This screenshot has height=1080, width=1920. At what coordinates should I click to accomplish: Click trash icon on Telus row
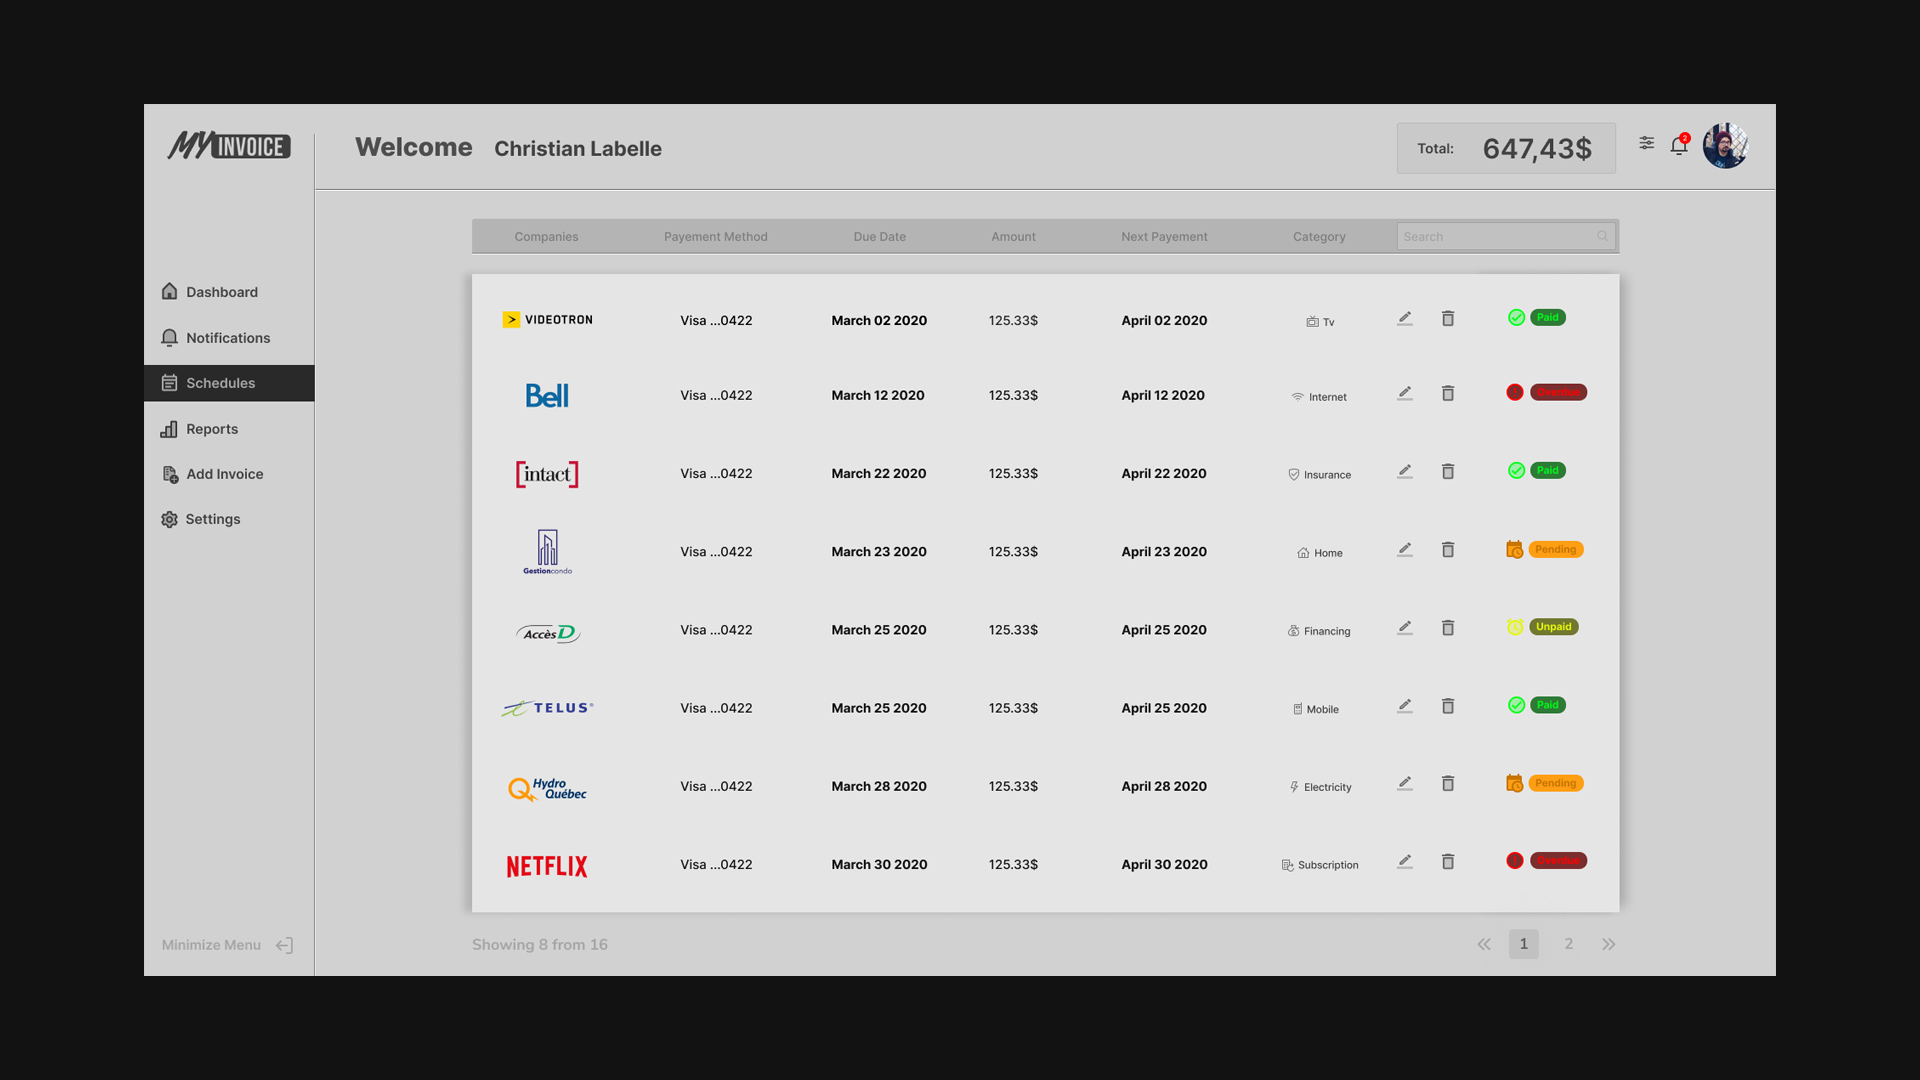tap(1447, 707)
